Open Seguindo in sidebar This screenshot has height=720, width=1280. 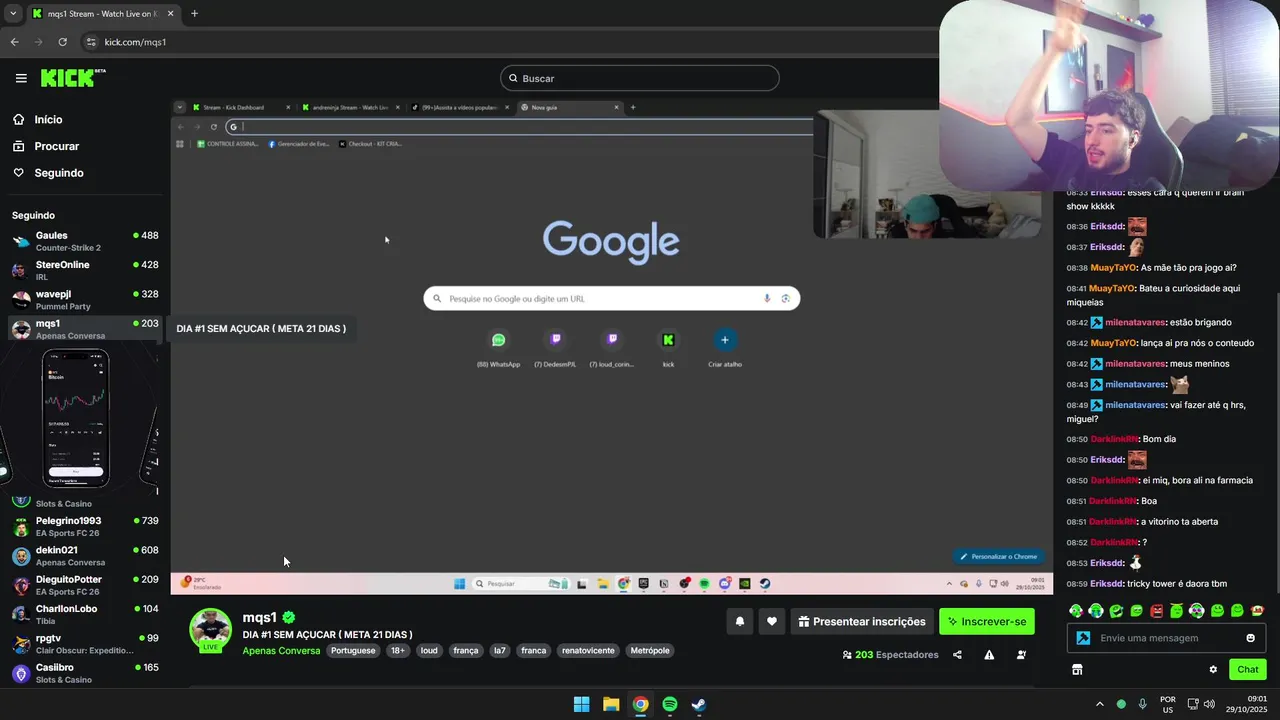(x=59, y=173)
